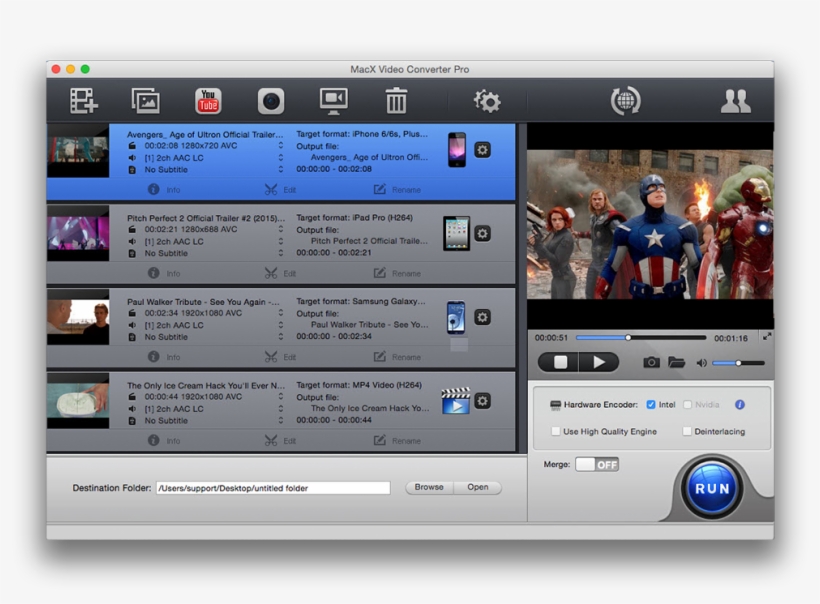
Task: Uncheck the Intel hardware encoder checkbox
Action: pos(651,405)
